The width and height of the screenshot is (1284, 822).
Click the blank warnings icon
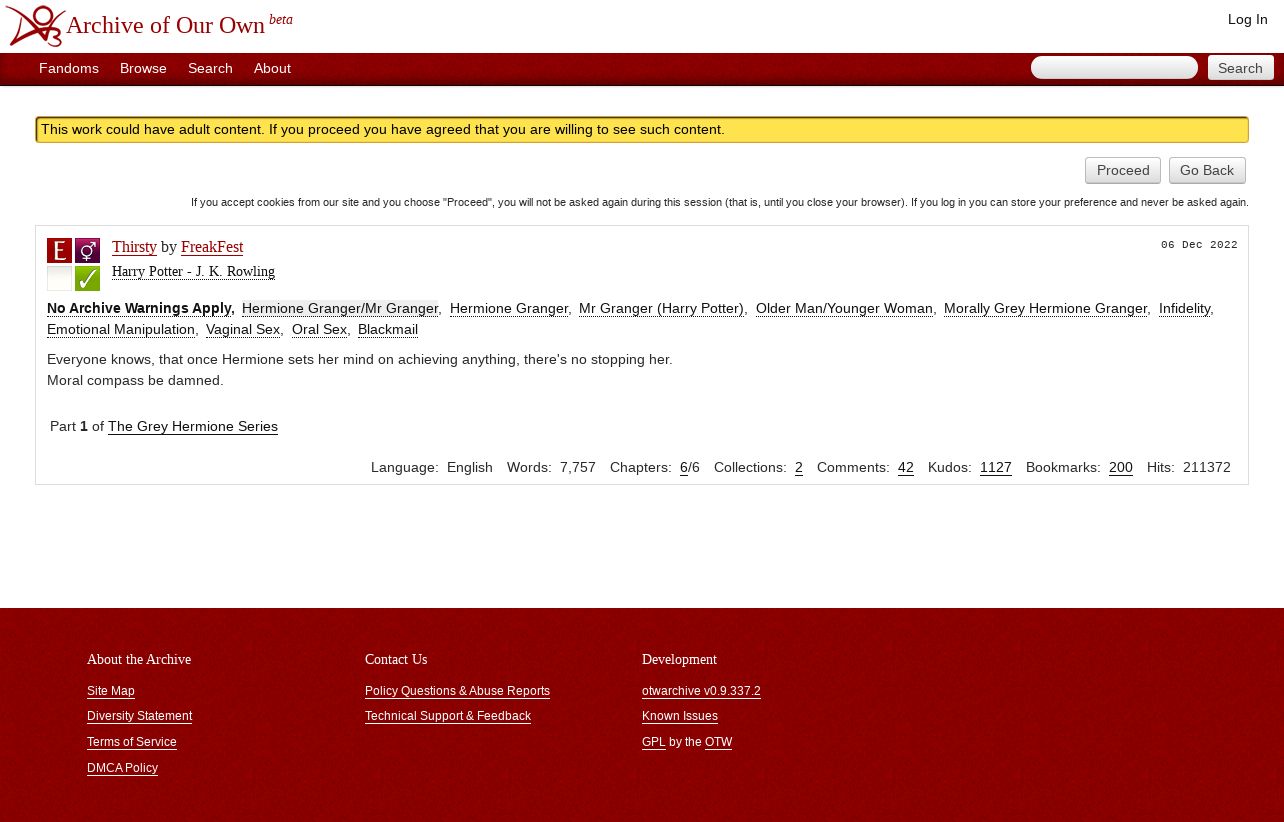[59, 278]
